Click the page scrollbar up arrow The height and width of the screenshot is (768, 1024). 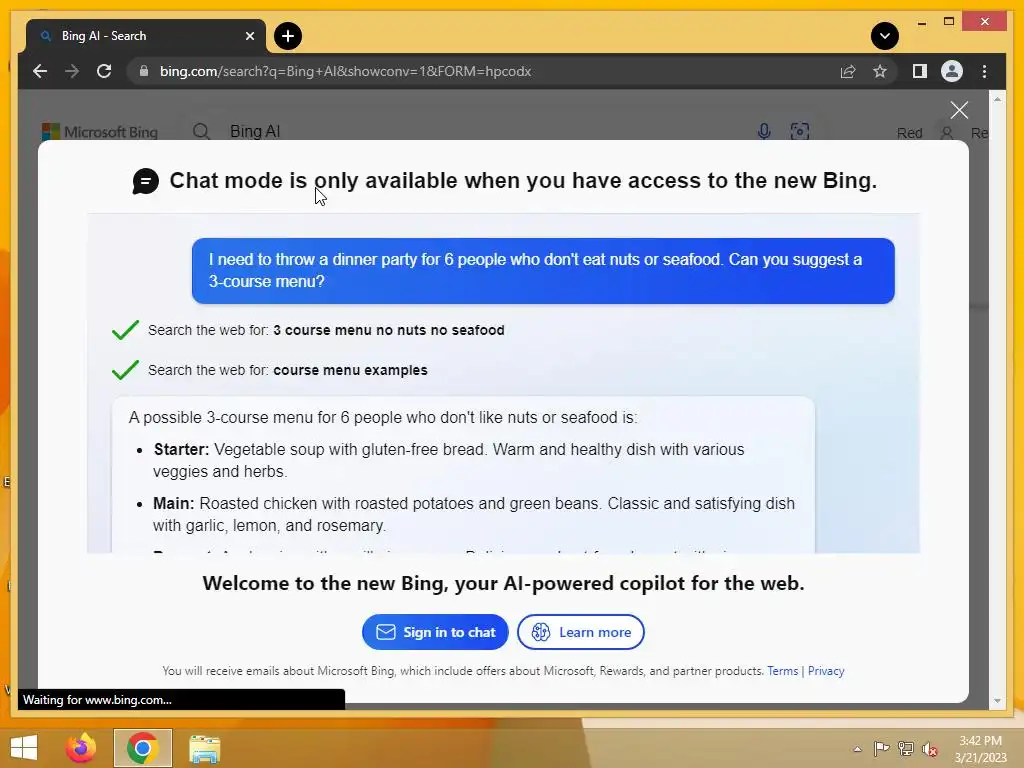pyautogui.click(x=997, y=99)
